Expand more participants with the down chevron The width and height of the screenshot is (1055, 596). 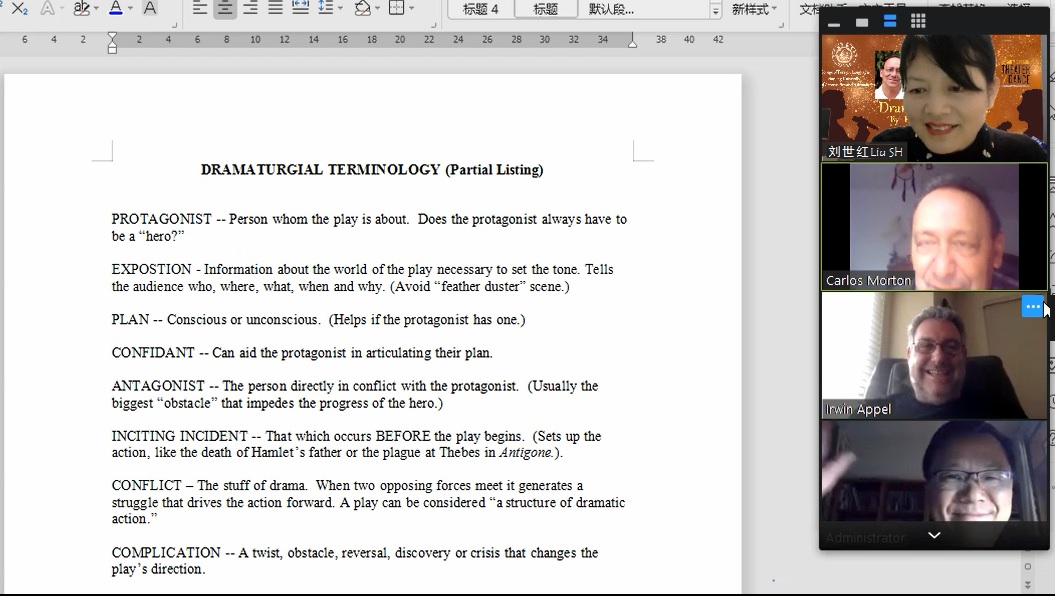pyautogui.click(x=934, y=535)
